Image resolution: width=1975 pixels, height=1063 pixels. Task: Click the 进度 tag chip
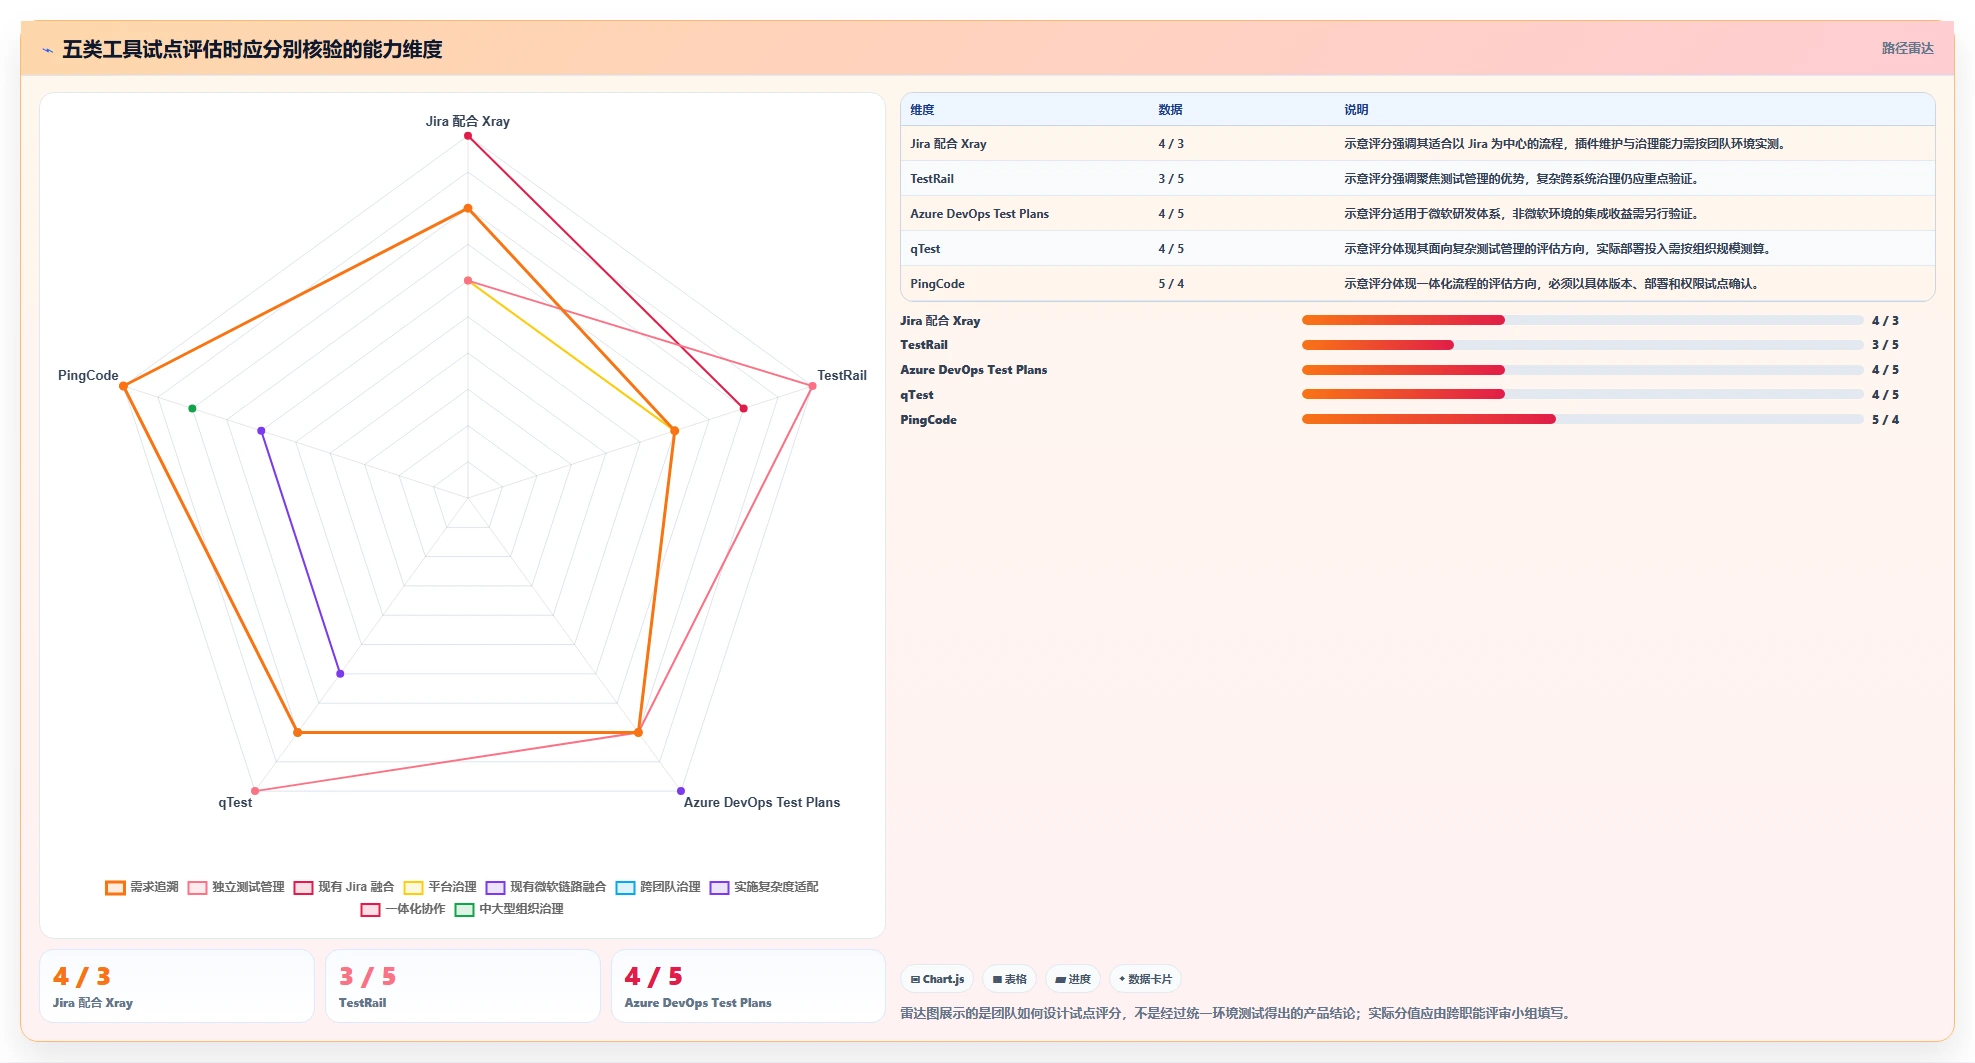tap(1073, 979)
